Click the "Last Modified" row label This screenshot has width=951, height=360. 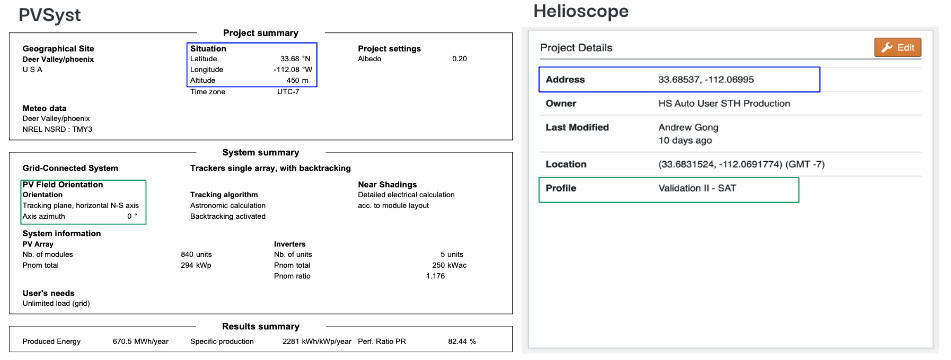[577, 127]
